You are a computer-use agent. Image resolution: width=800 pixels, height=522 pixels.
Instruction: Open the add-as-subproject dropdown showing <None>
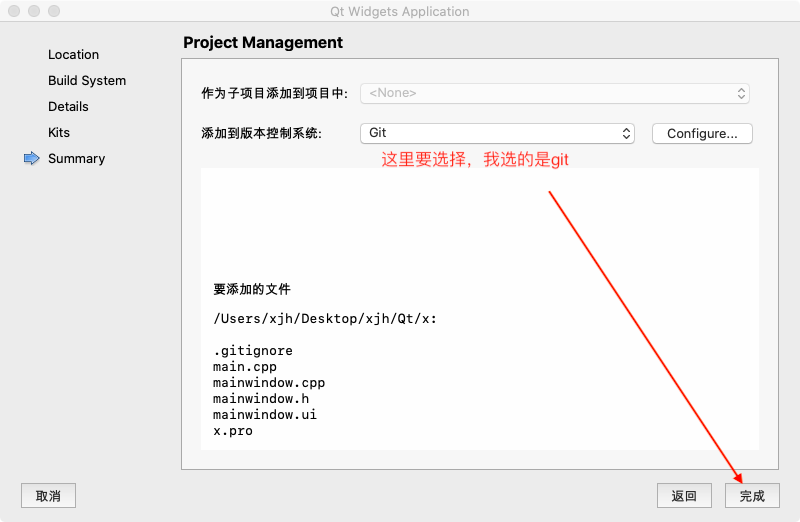tap(554, 93)
